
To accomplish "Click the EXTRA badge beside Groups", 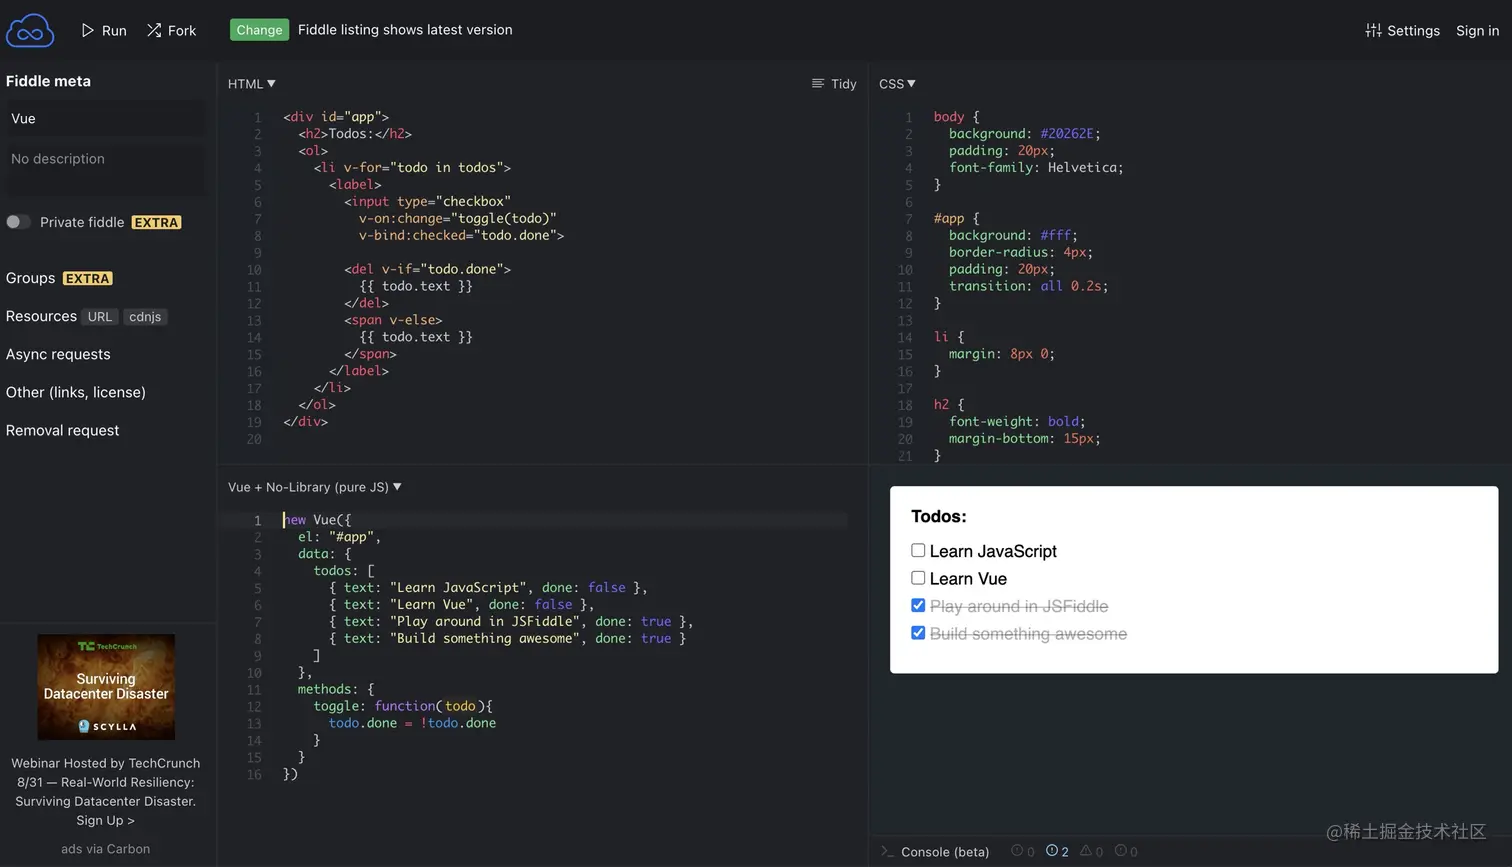I will pyautogui.click(x=88, y=279).
